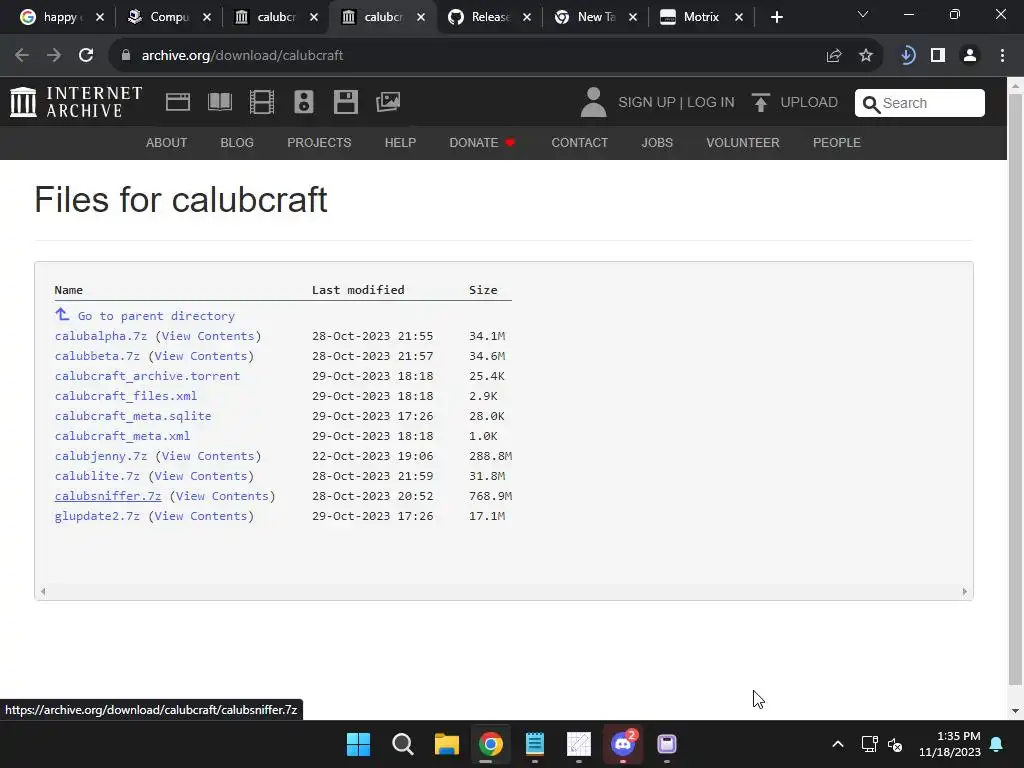Open the ABOUT nav item
The height and width of the screenshot is (768, 1024).
[167, 142]
